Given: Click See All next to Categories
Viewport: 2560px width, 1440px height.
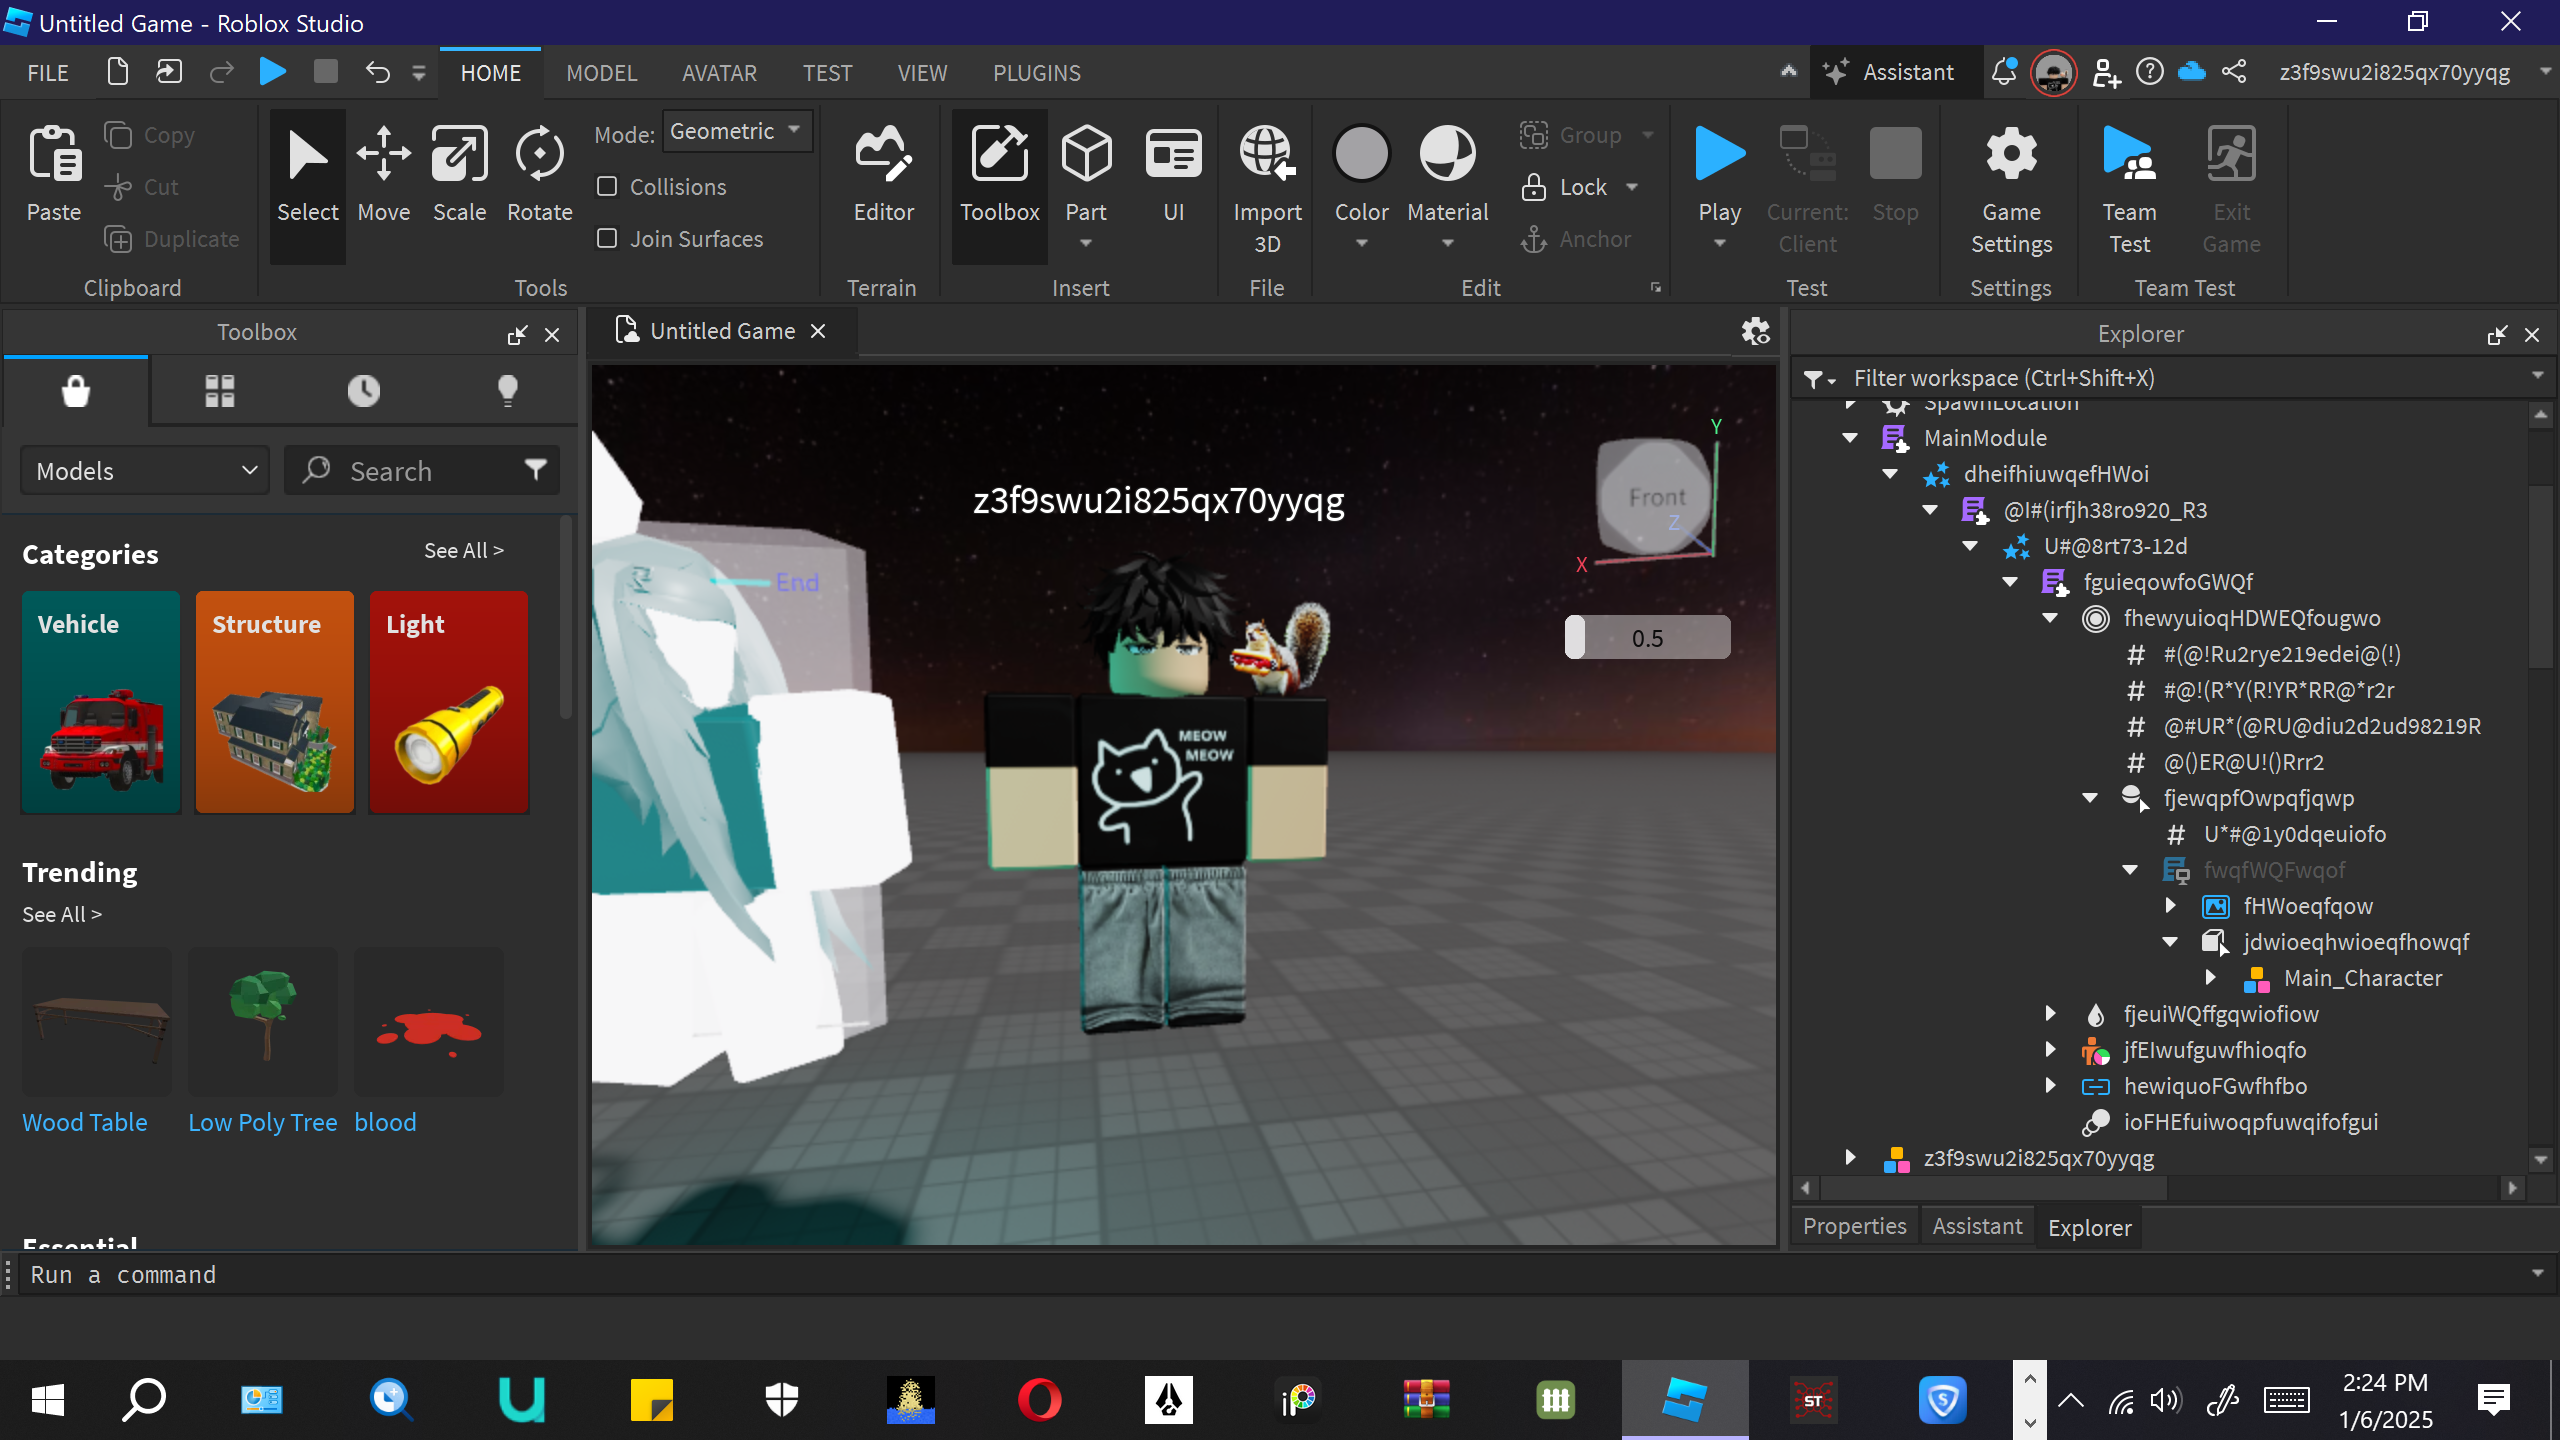Looking at the screenshot, I should click(463, 551).
